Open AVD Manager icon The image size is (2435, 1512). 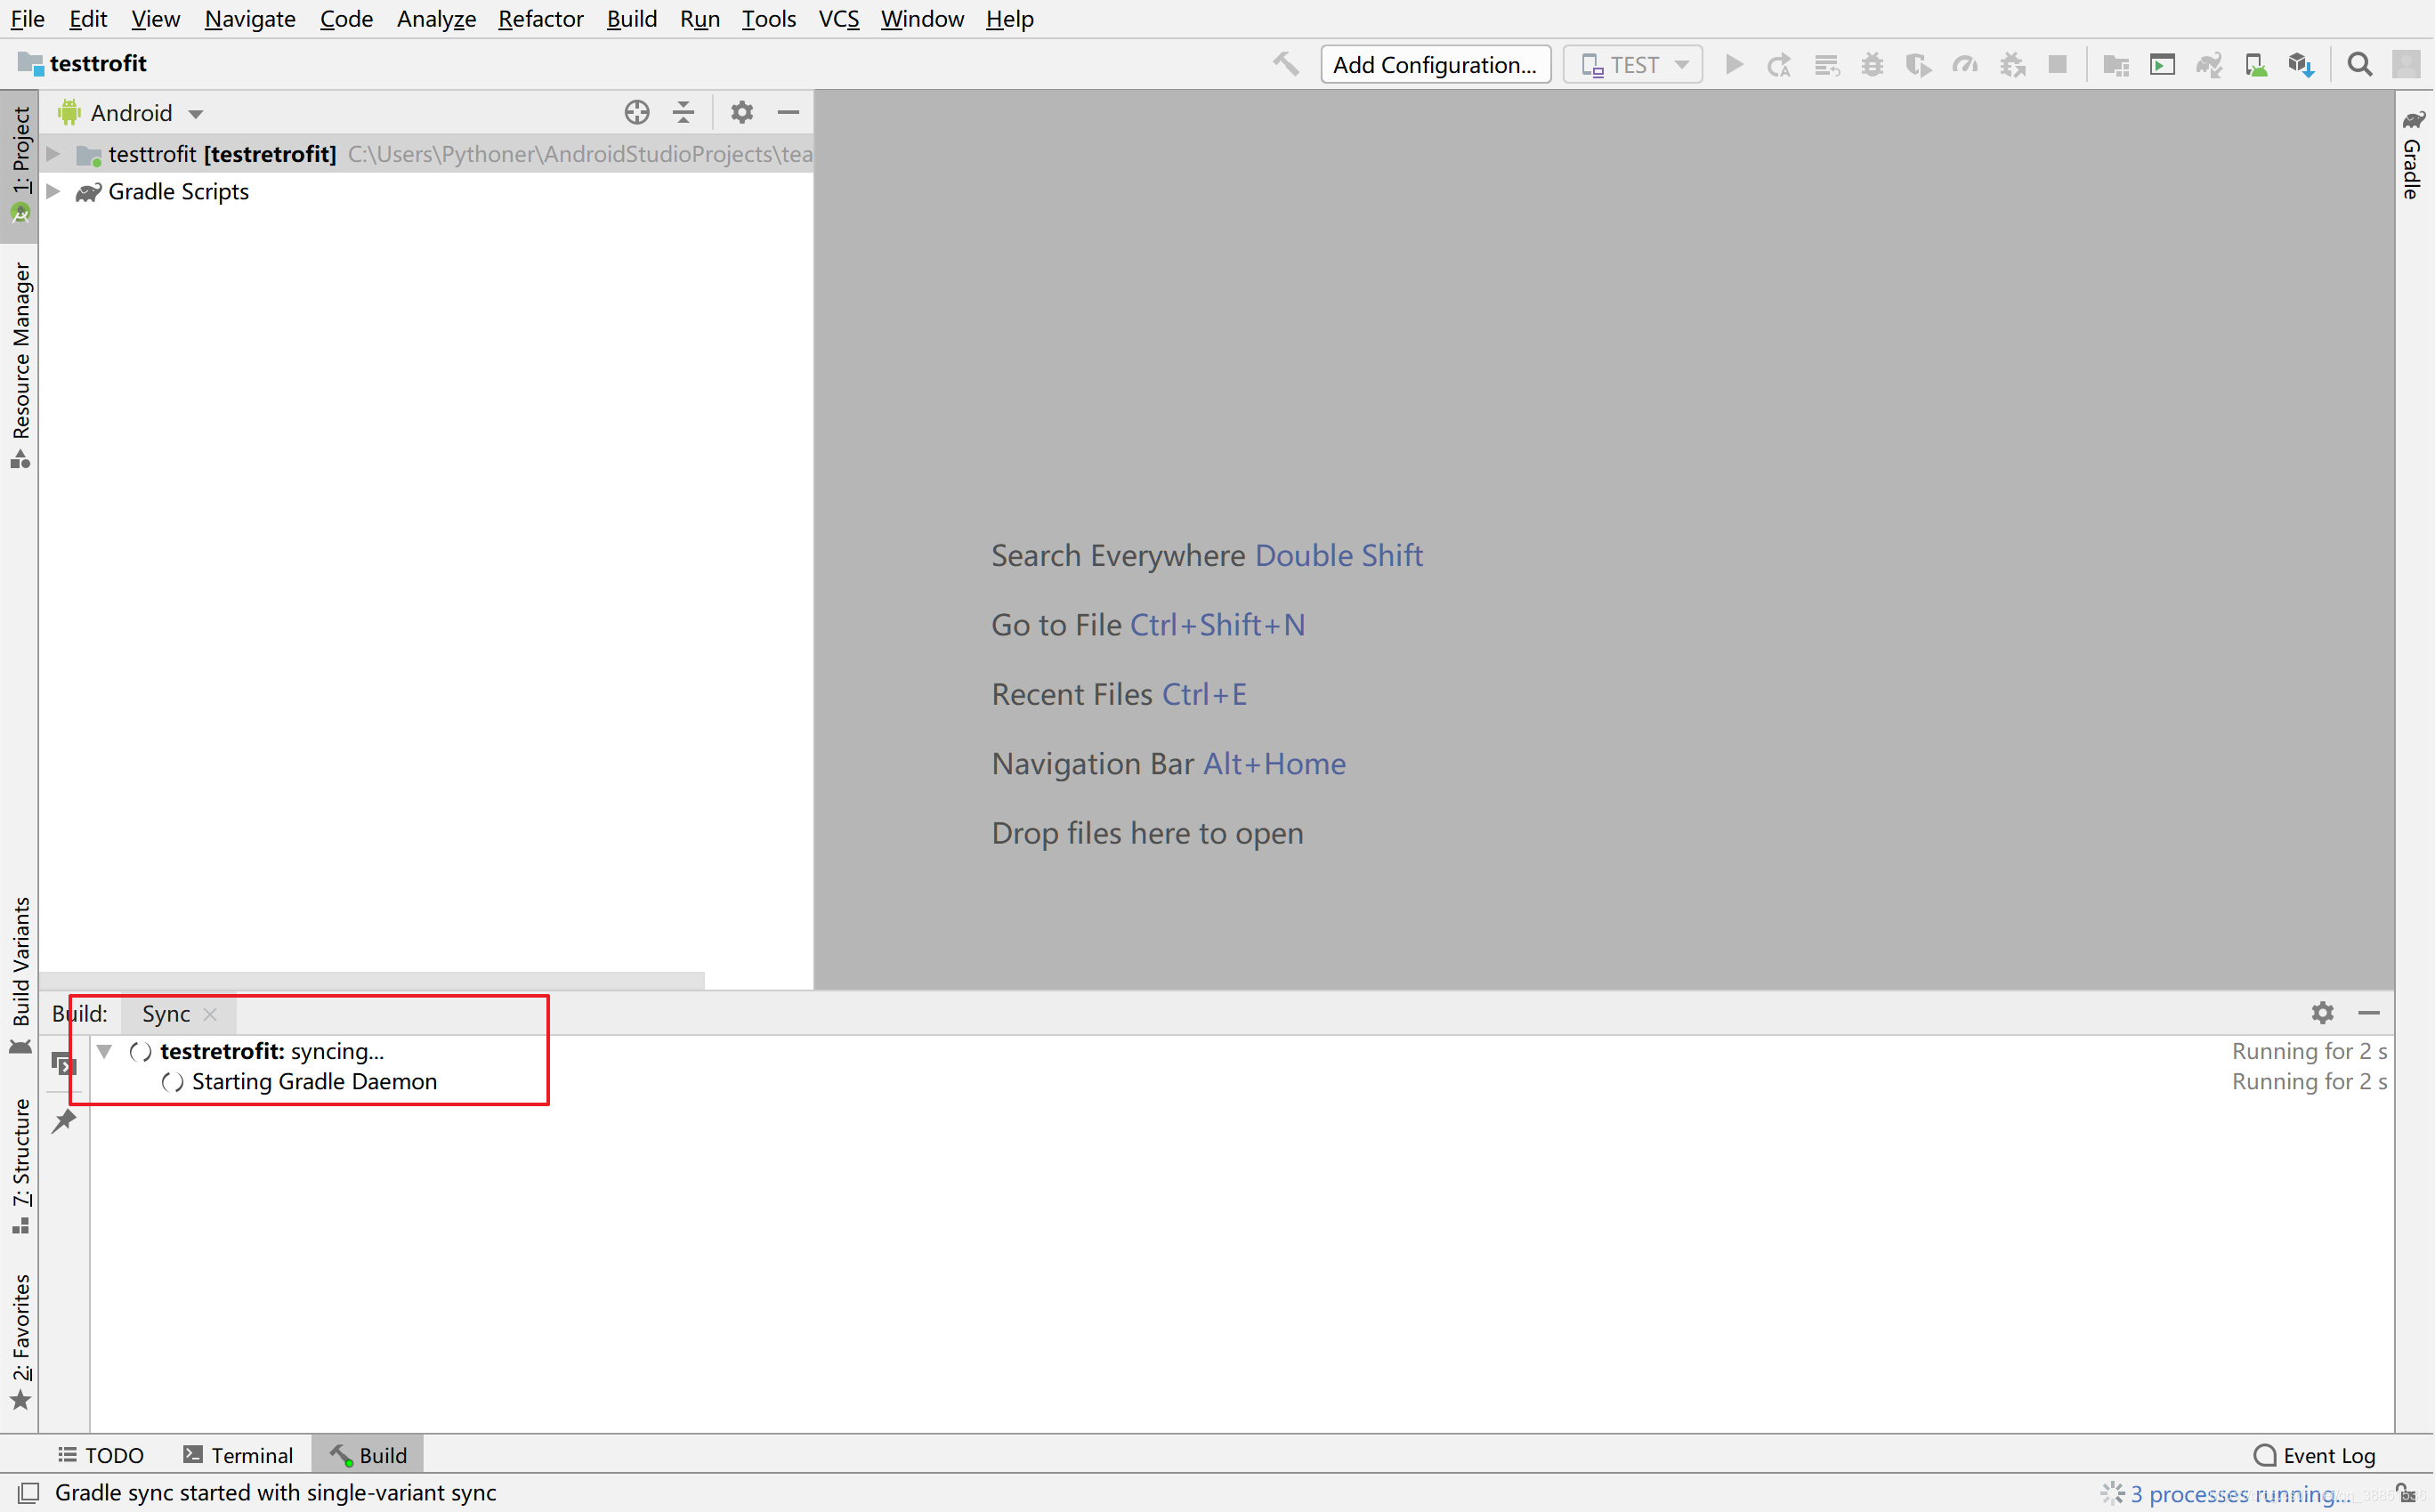[2255, 65]
